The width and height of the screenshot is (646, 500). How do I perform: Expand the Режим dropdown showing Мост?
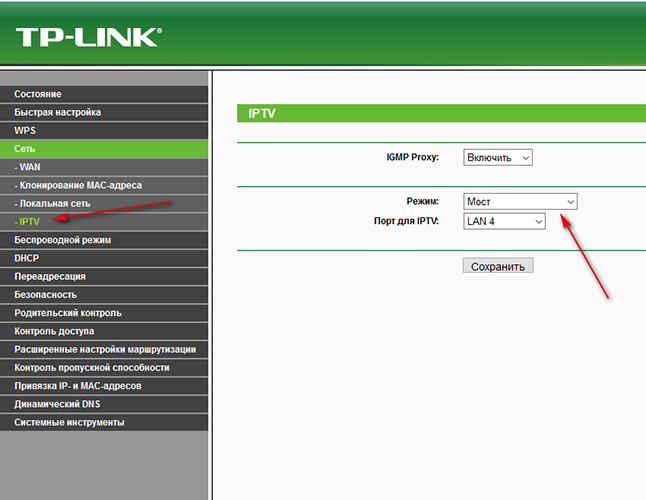pos(520,201)
